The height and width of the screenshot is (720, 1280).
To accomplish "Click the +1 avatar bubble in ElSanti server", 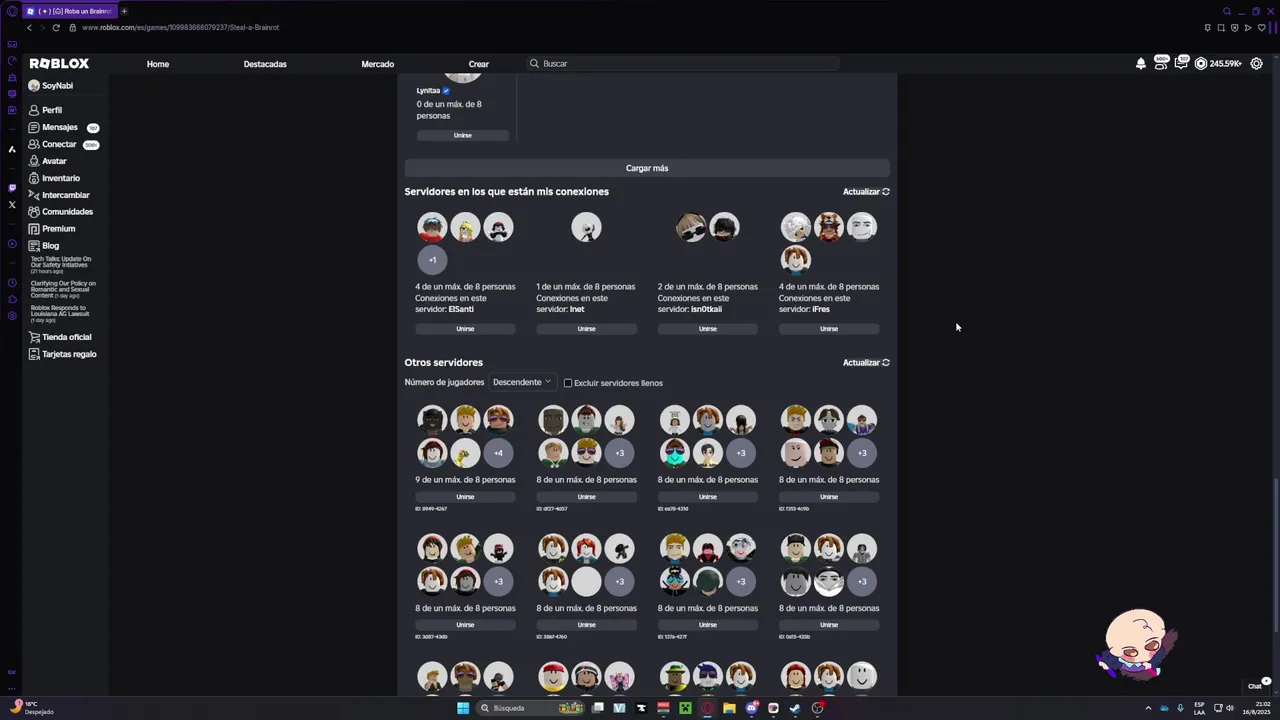I will click(432, 260).
